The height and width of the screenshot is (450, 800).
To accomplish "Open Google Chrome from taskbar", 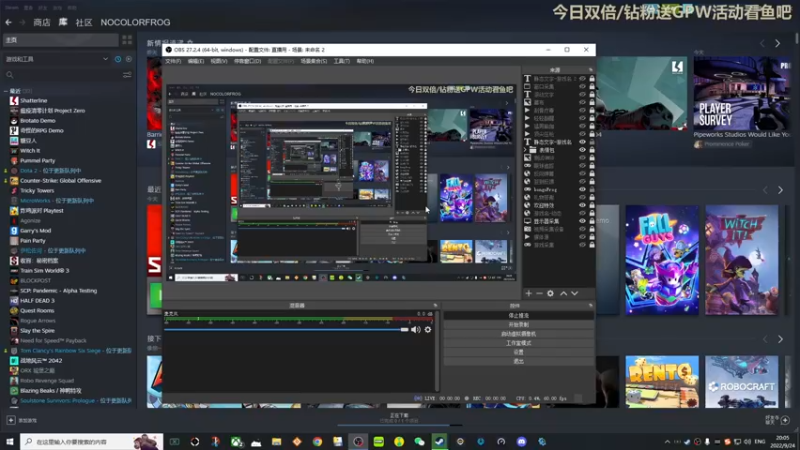I will (317, 442).
